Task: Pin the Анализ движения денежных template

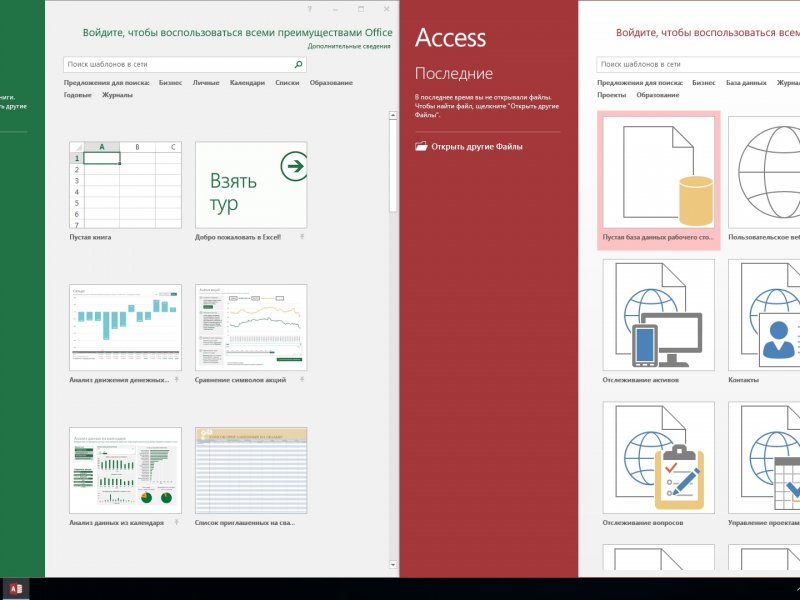Action: click(177, 380)
